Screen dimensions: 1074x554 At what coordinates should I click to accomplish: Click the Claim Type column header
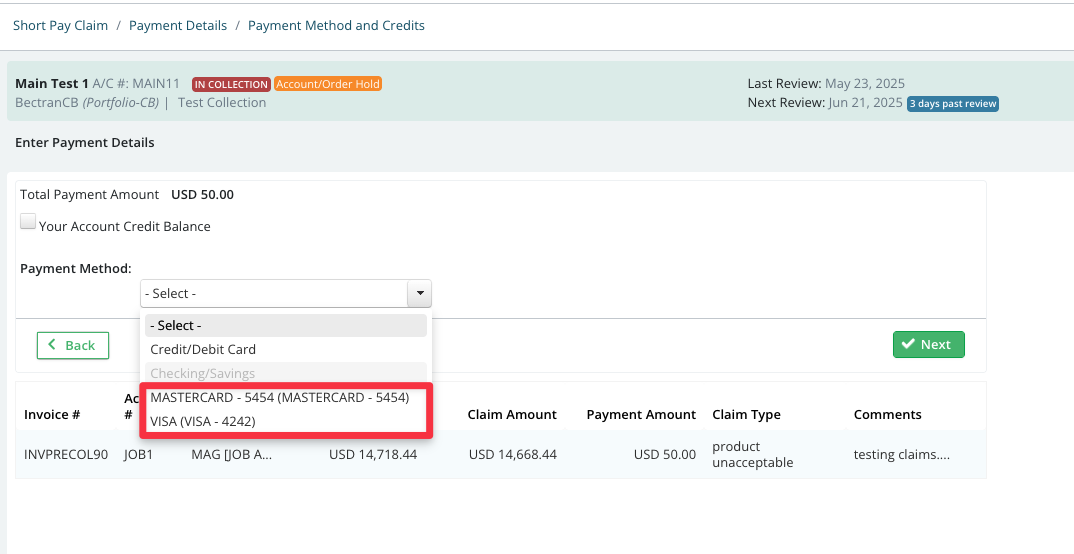[x=746, y=414]
